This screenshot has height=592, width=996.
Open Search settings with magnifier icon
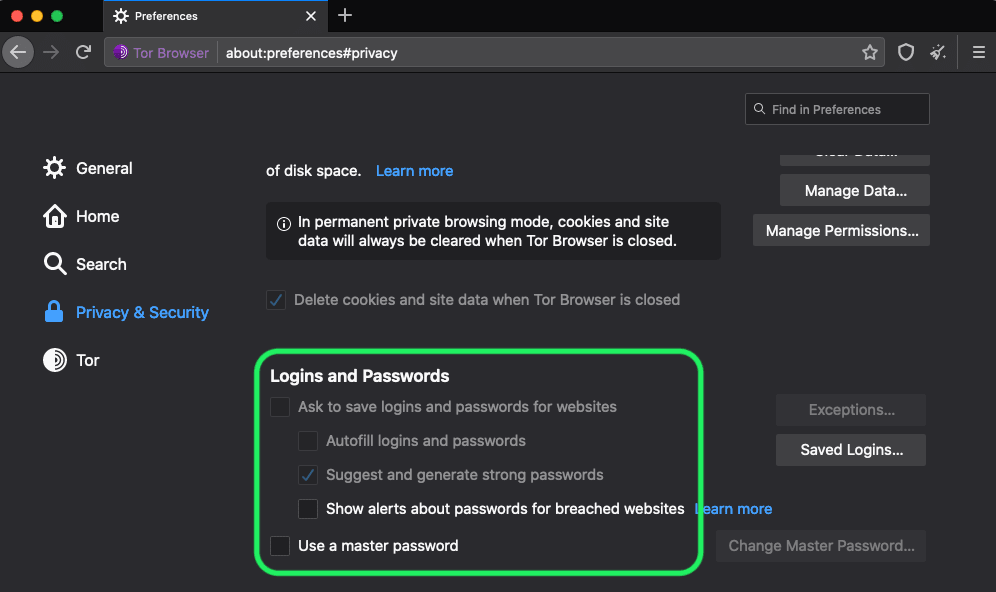(54, 264)
